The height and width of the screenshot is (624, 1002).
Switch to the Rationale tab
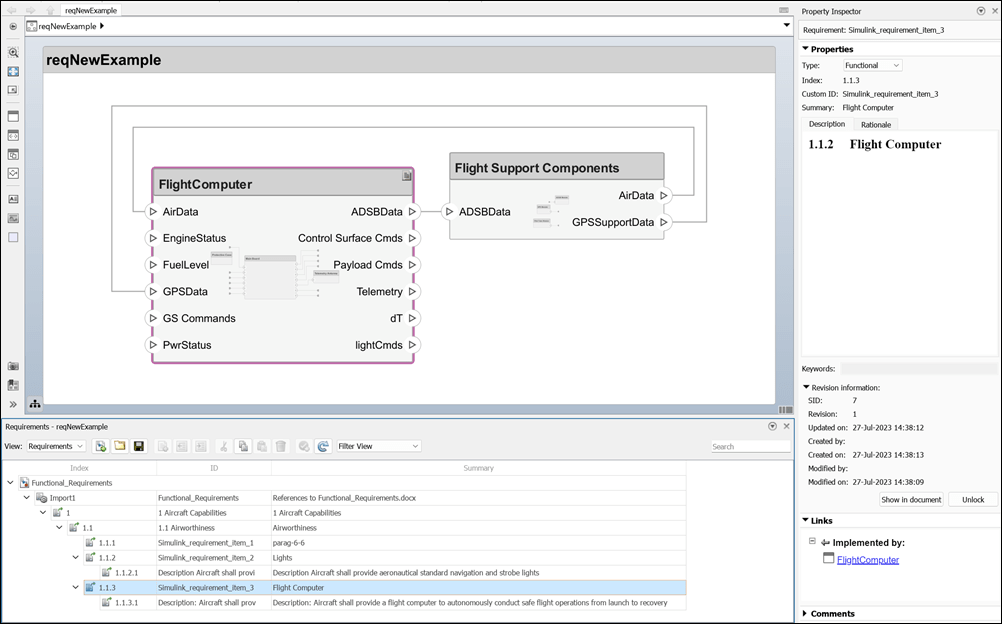(875, 124)
